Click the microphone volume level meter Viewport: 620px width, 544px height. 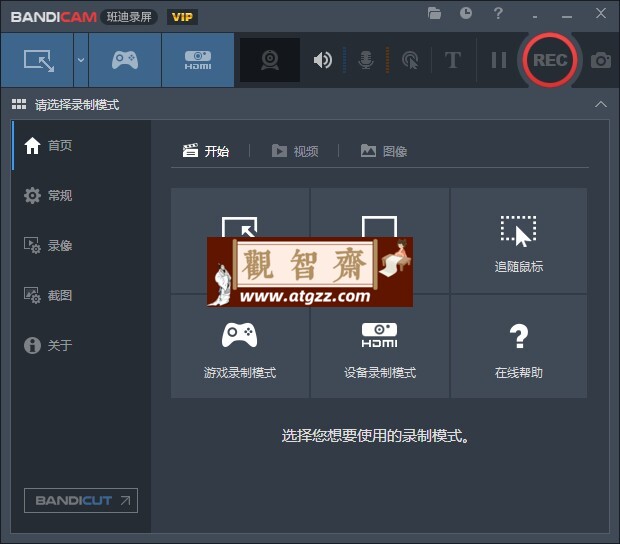coord(387,60)
